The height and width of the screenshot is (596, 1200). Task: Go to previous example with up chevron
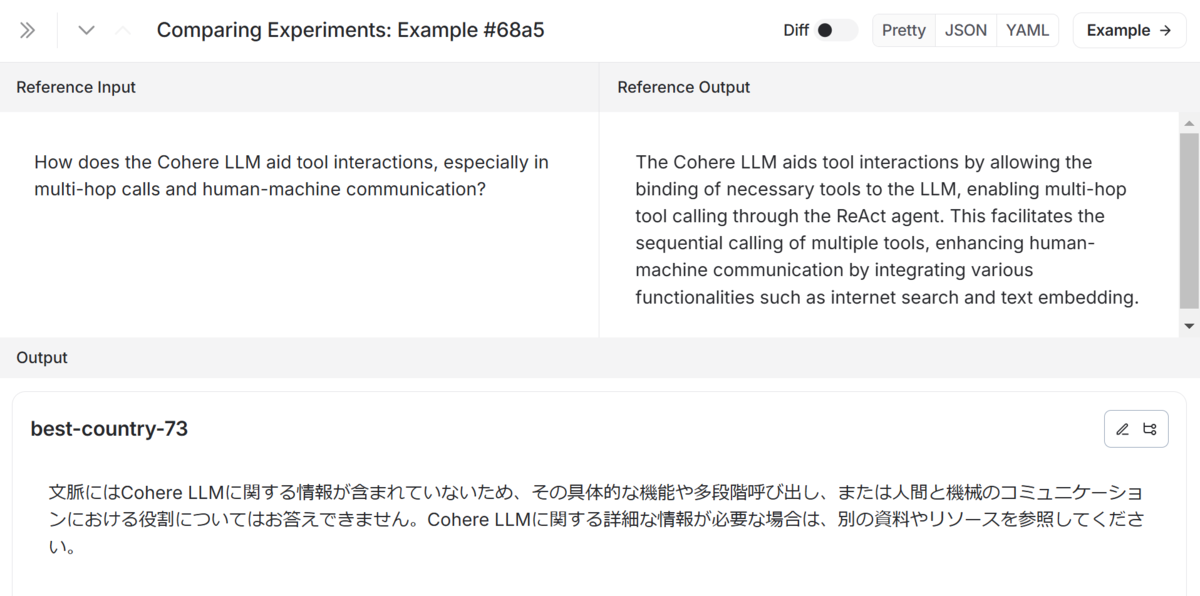122,30
